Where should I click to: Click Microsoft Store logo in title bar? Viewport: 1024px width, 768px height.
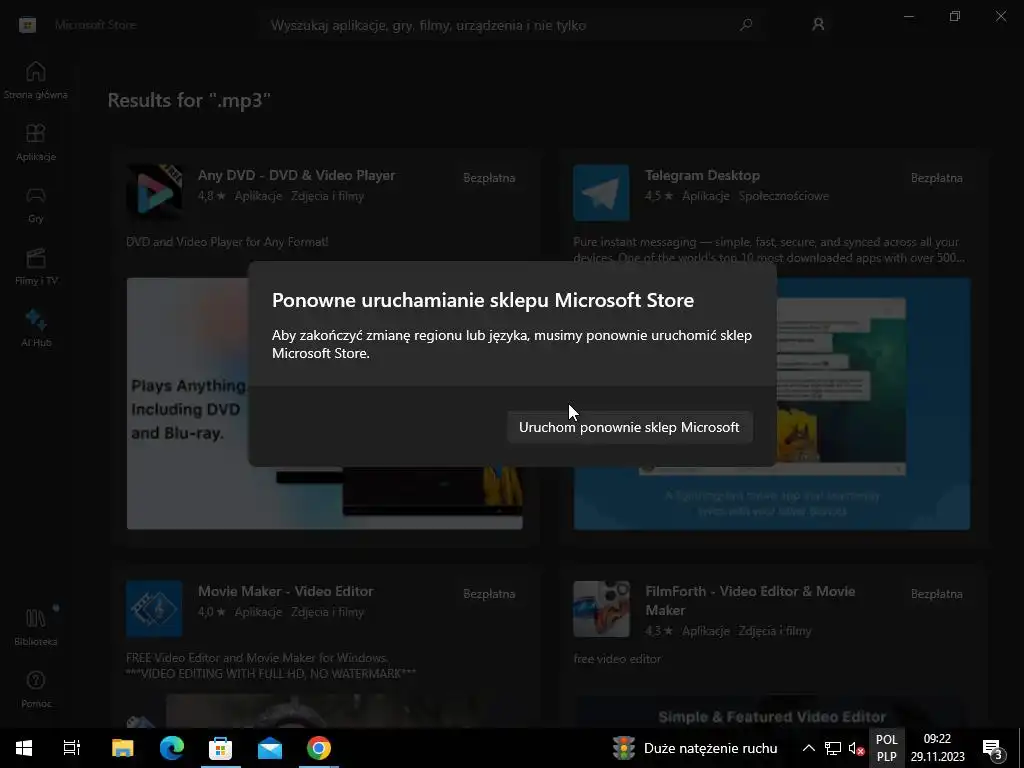(x=27, y=25)
